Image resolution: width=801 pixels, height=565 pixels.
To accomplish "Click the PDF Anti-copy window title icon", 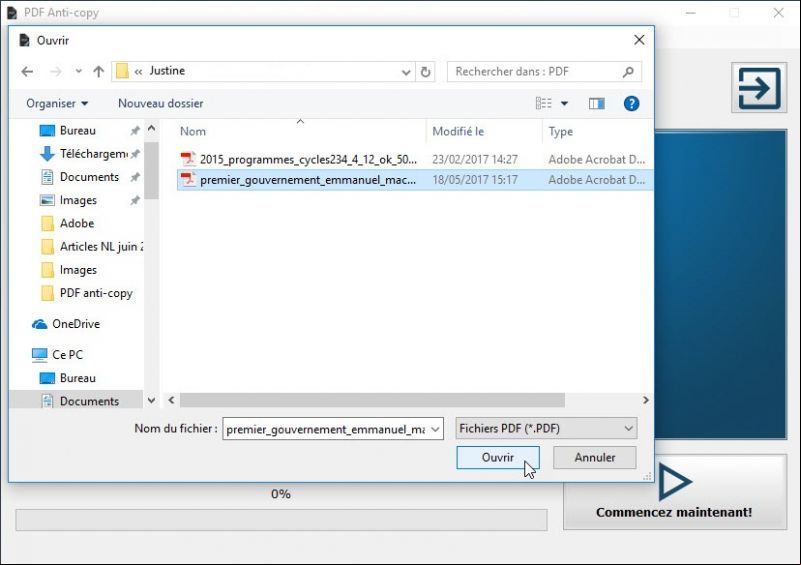I will coord(12,13).
